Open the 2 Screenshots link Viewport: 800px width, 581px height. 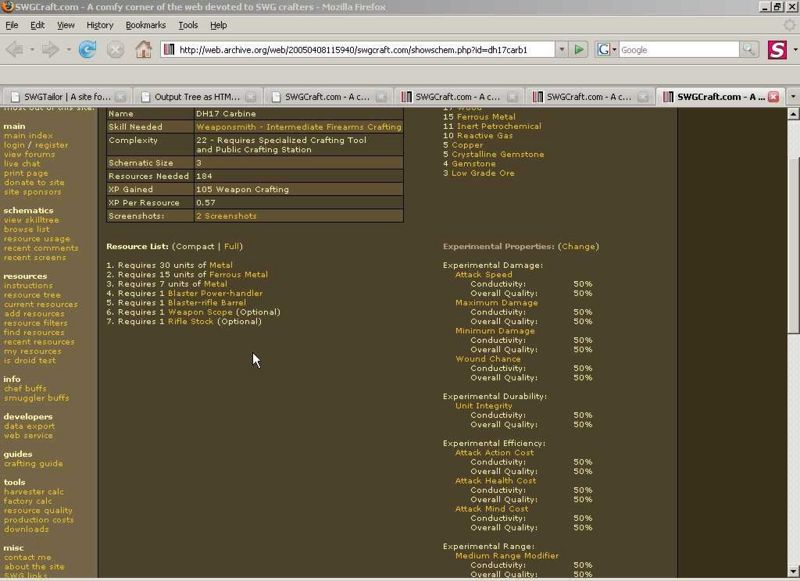point(226,216)
